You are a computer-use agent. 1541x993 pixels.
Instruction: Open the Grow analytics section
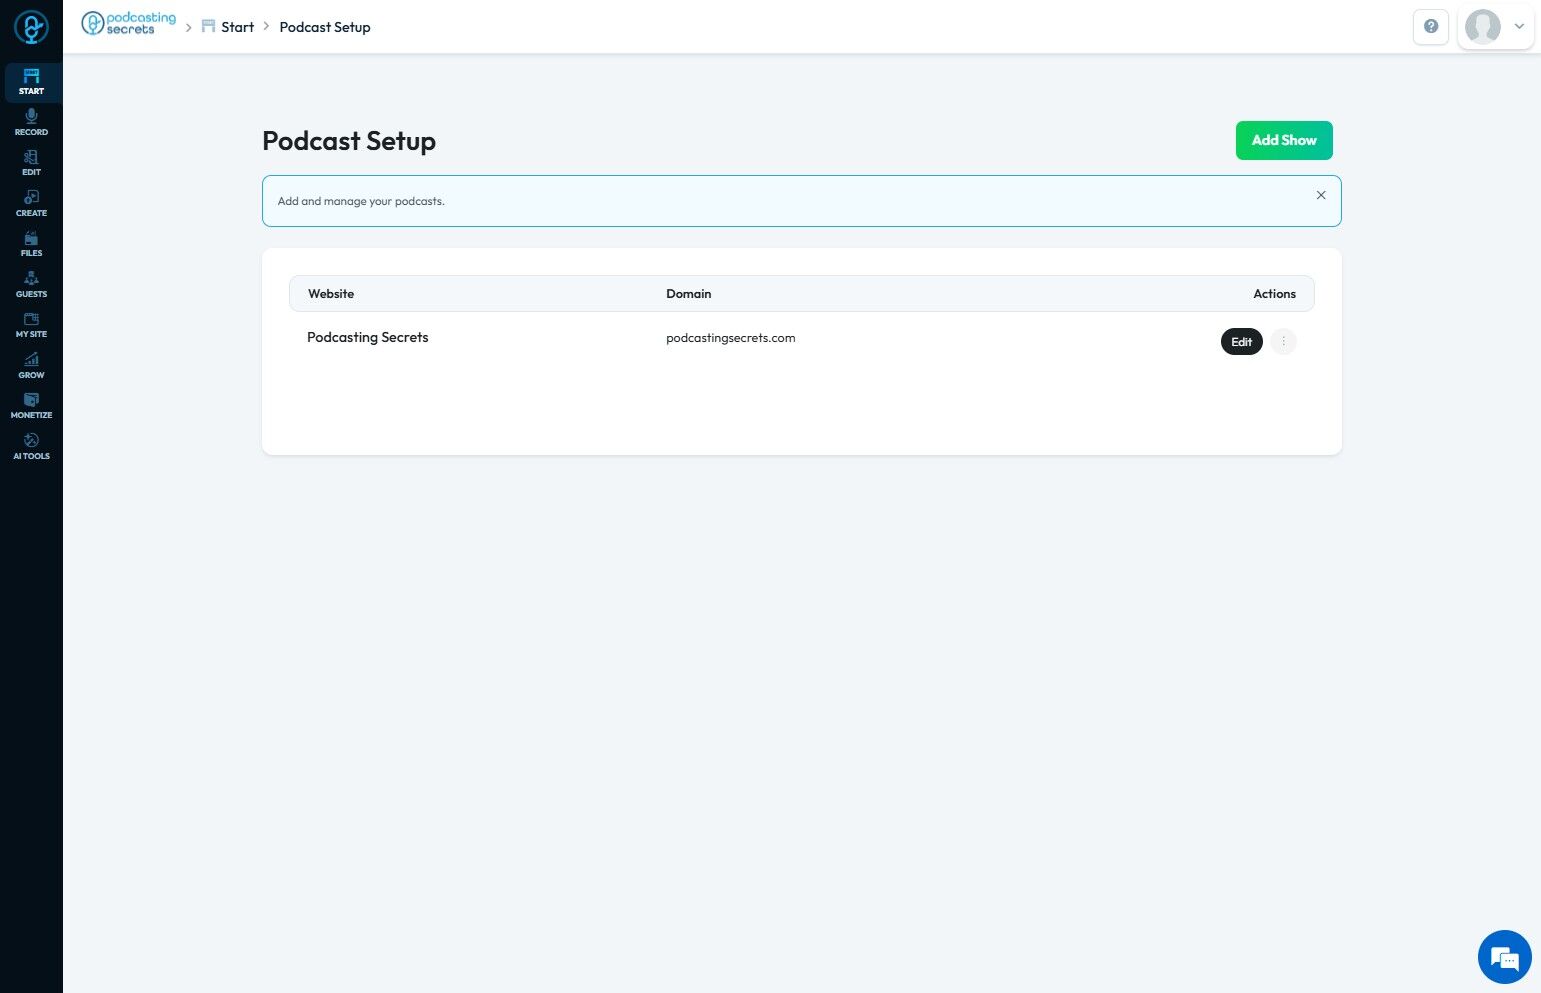tap(31, 366)
